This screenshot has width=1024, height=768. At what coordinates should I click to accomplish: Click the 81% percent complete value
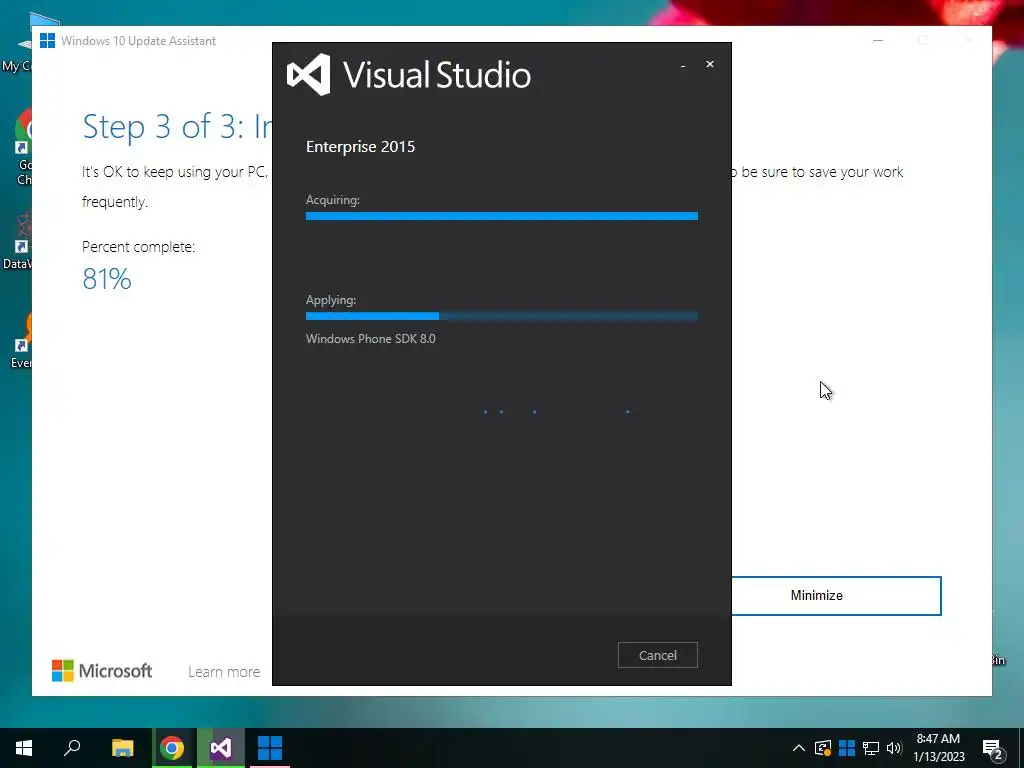click(107, 279)
